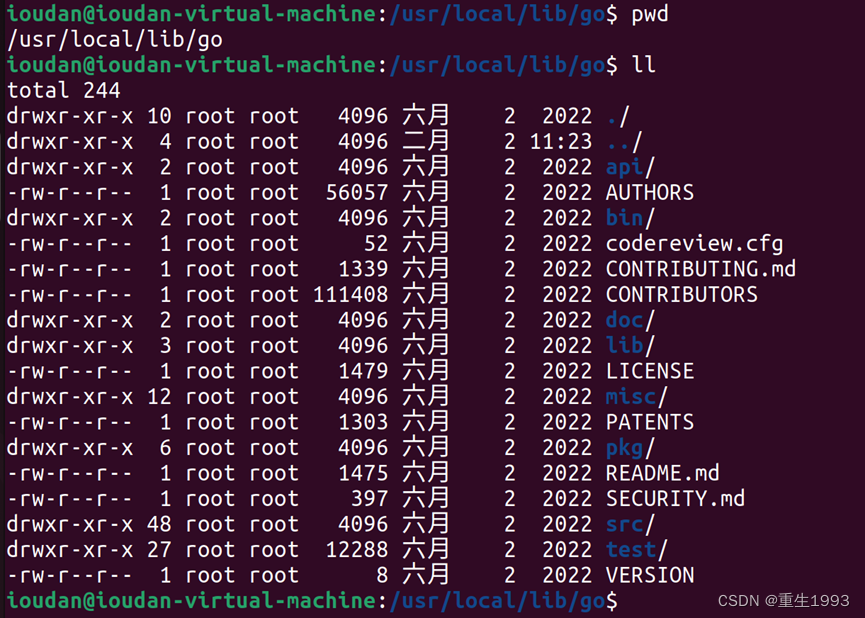Click the doc directory entry

[623, 320]
